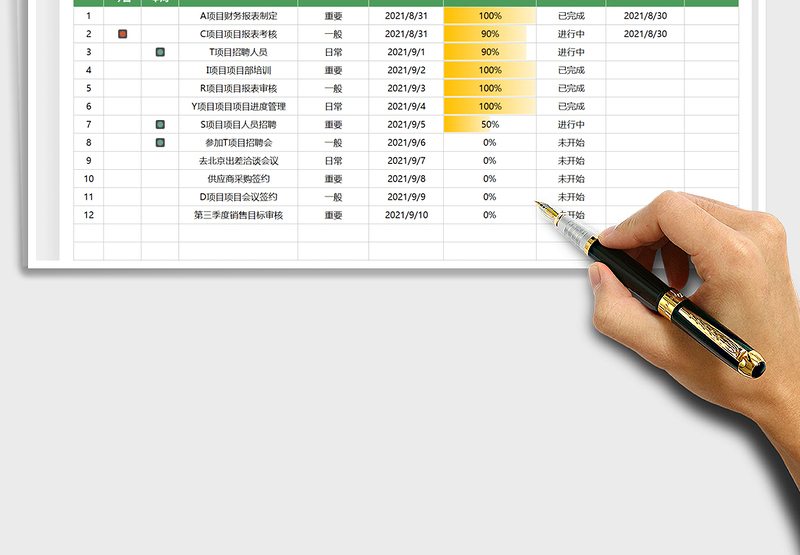
Task: Select the green marker in row 7
Action: click(160, 125)
